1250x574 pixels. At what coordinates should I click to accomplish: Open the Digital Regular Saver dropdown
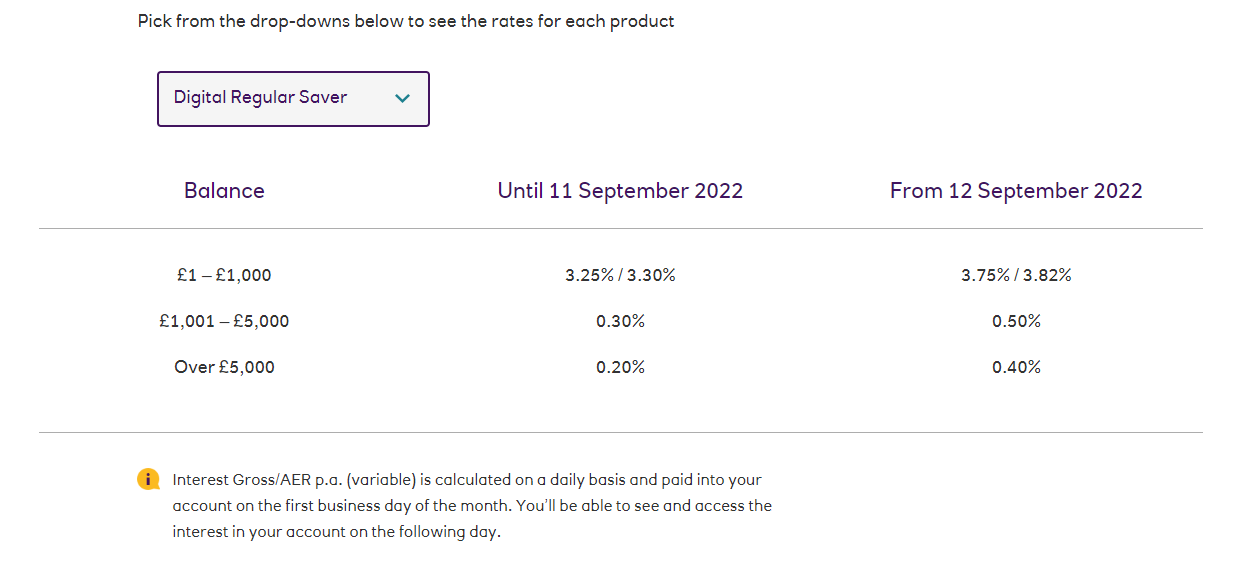coord(293,98)
